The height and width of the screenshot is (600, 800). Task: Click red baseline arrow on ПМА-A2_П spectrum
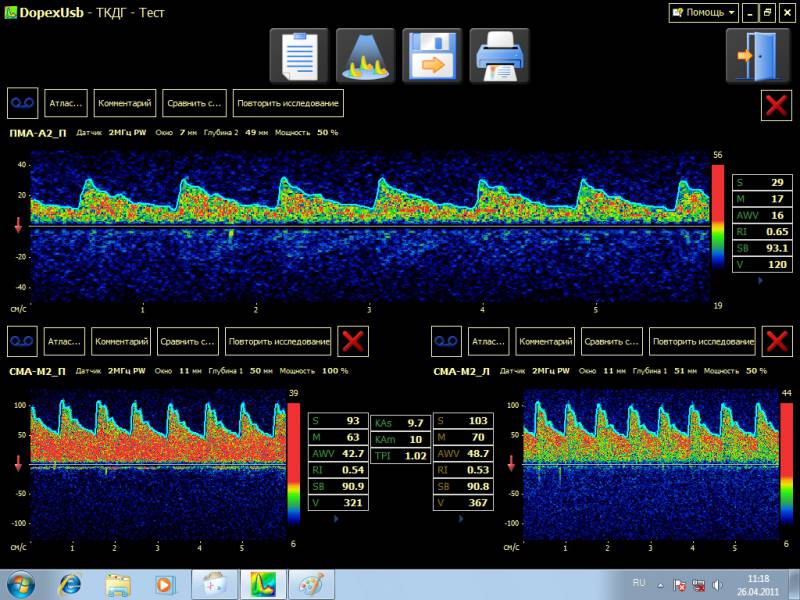[x=18, y=225]
